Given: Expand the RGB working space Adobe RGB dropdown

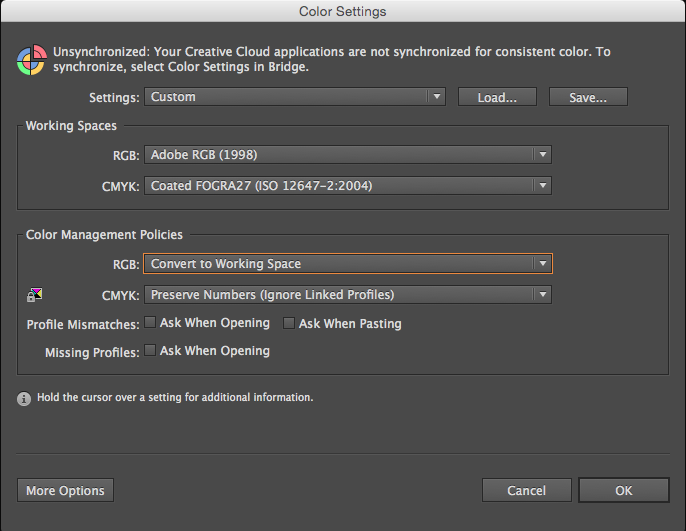Looking at the screenshot, I should 348,155.
